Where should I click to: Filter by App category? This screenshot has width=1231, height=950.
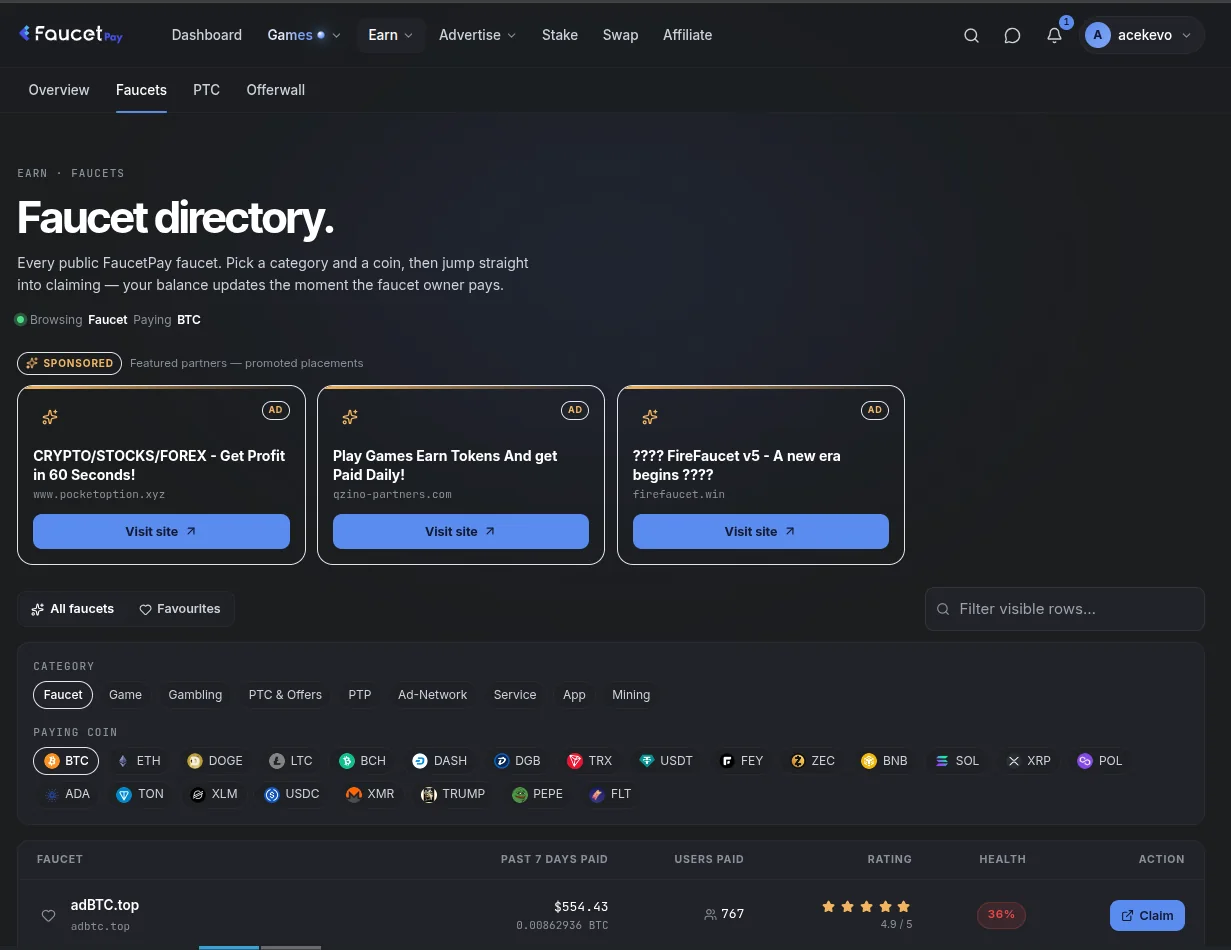point(574,695)
